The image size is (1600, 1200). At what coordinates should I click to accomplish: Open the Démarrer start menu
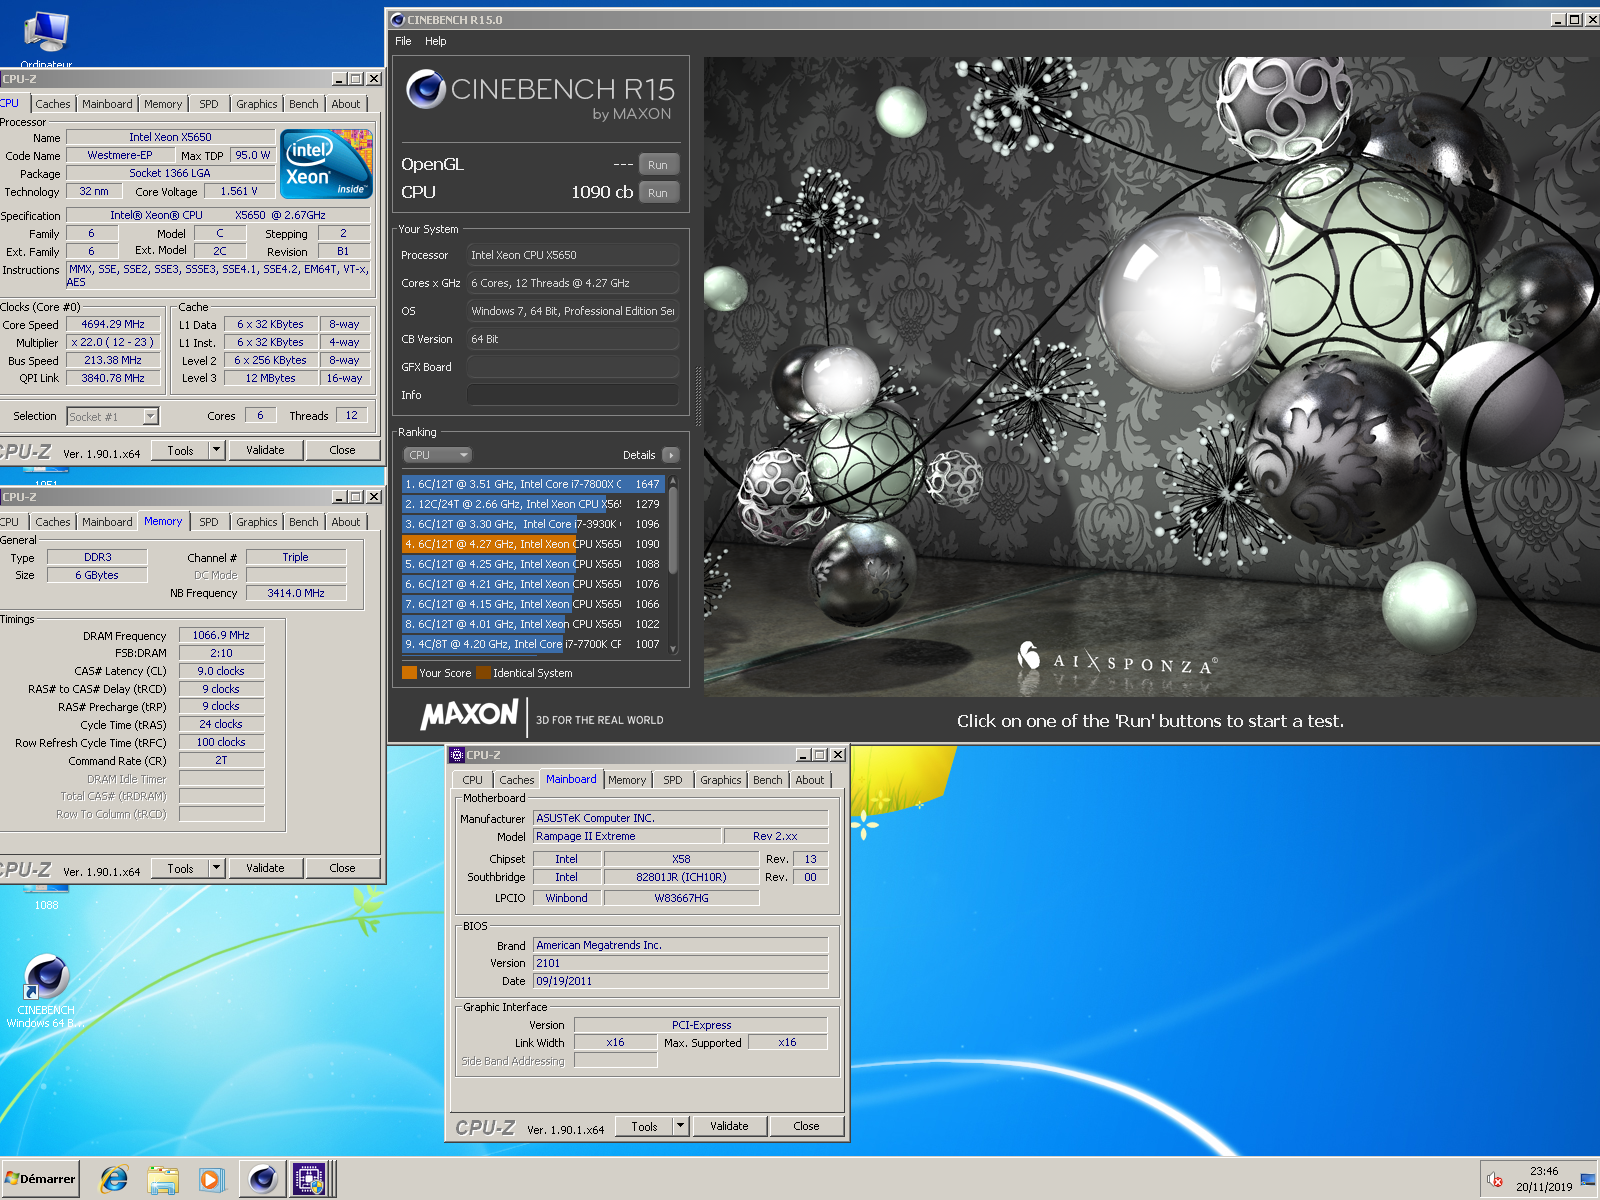click(x=40, y=1179)
